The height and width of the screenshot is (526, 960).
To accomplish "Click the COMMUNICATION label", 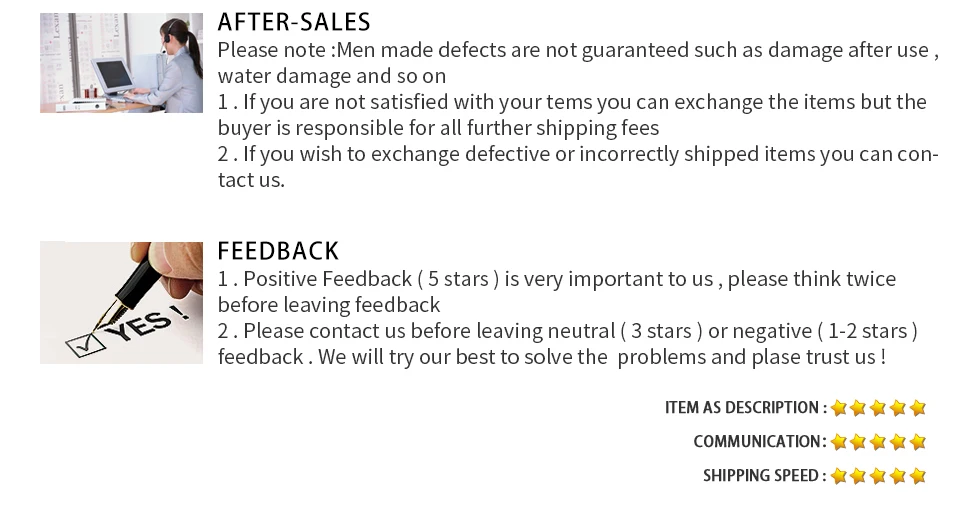I will 760,441.
